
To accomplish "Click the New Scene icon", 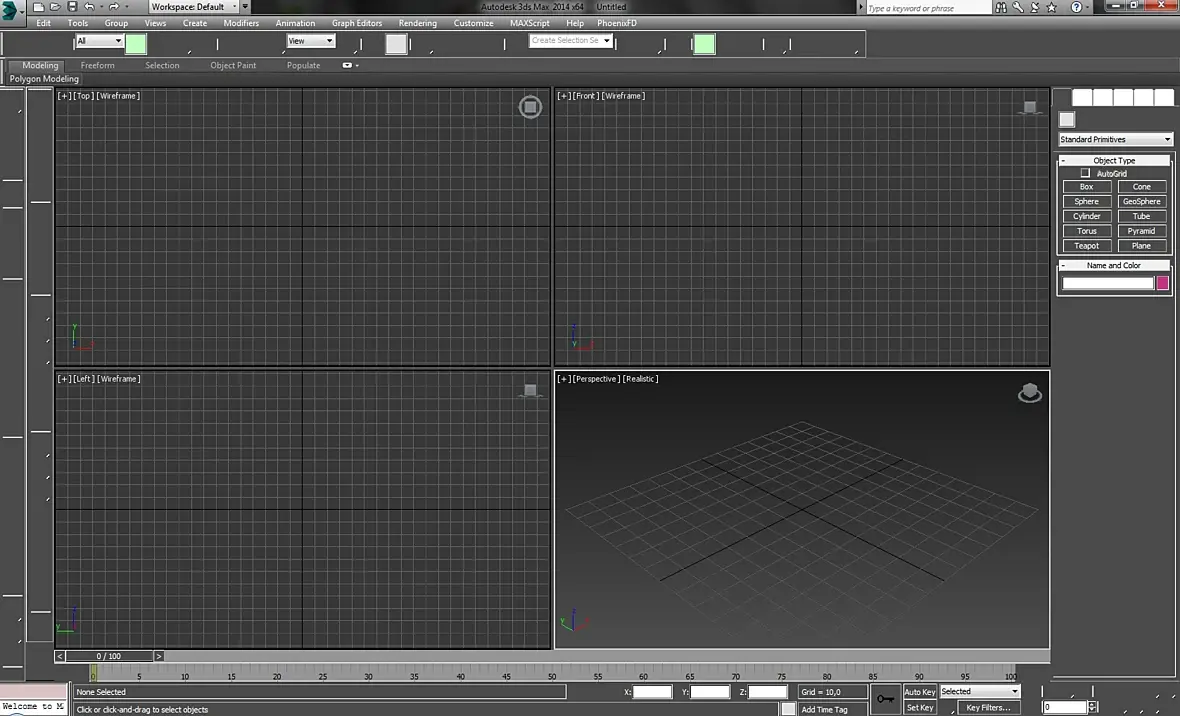I will pyautogui.click(x=38, y=7).
